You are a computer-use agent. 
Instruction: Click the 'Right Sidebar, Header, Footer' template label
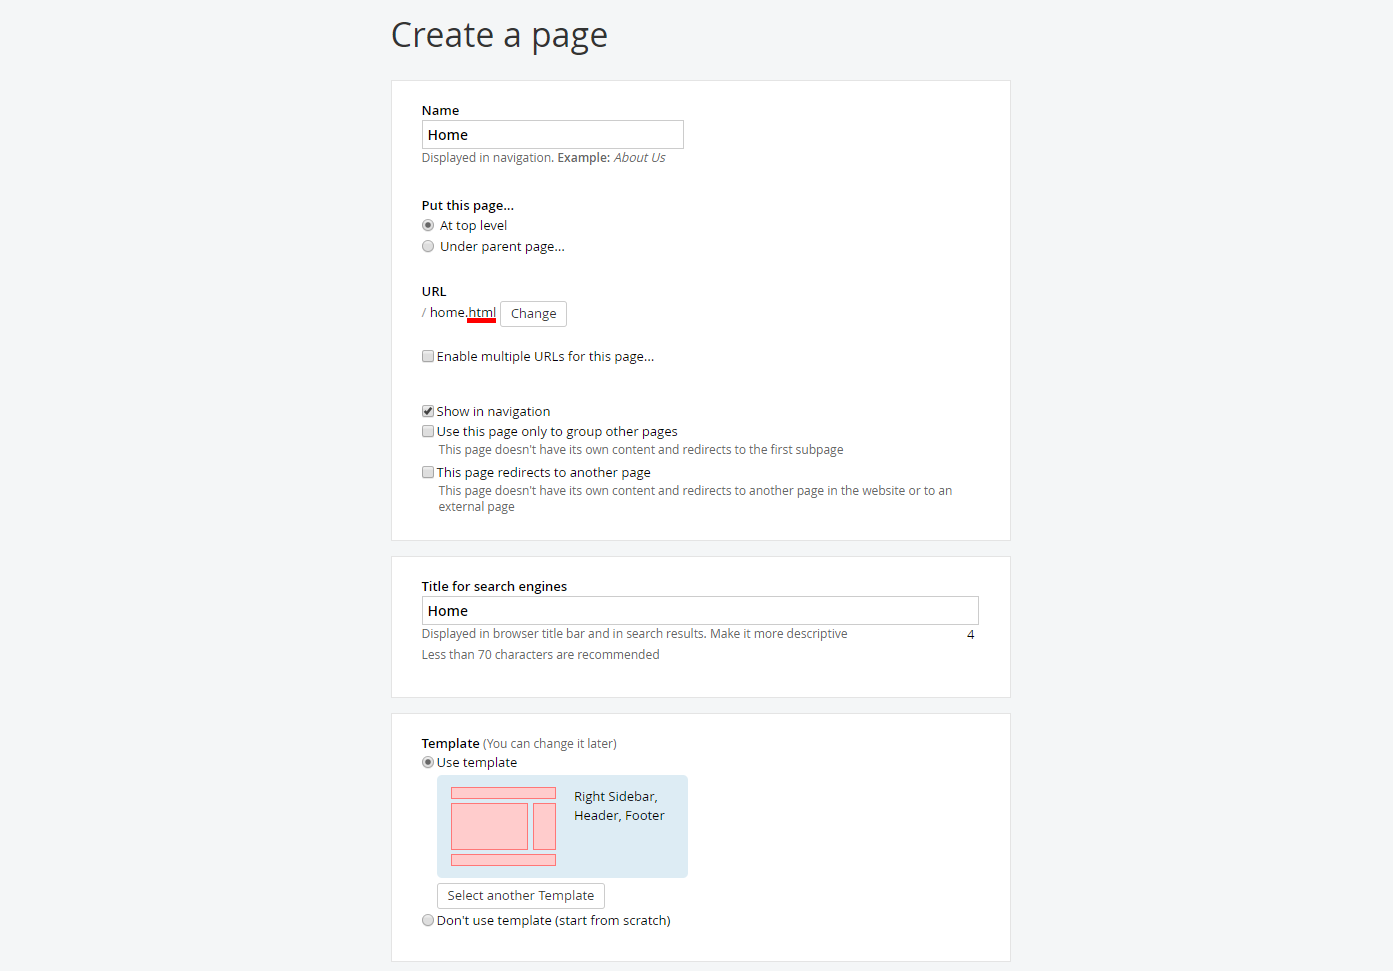(618, 806)
